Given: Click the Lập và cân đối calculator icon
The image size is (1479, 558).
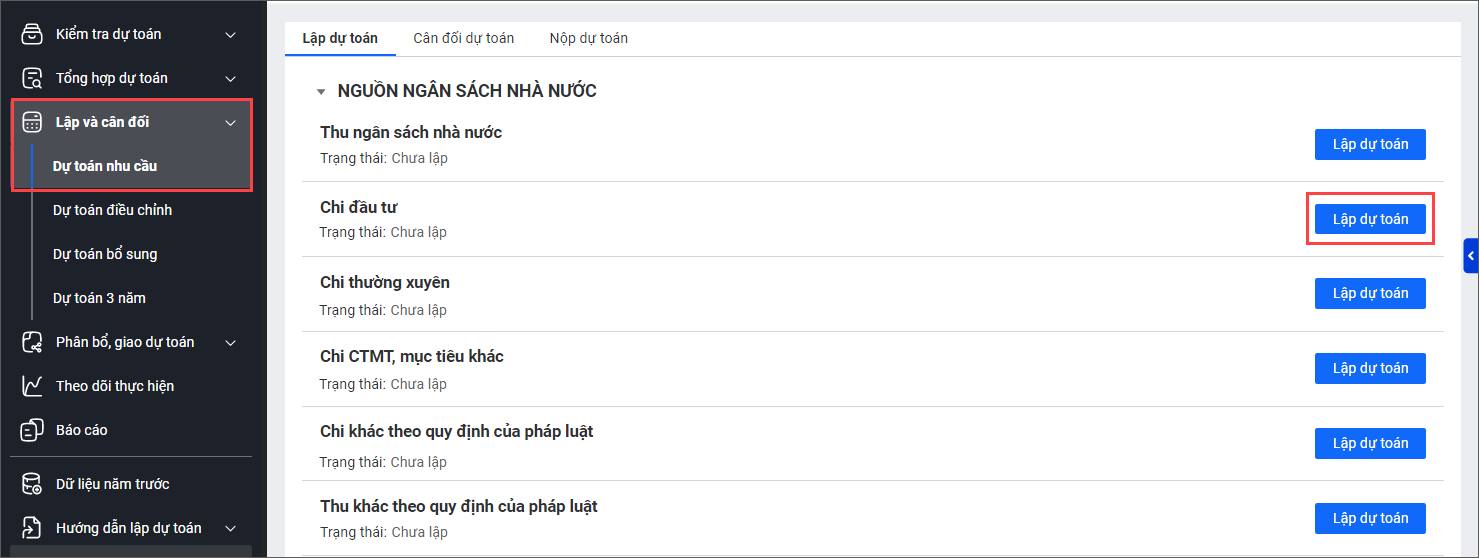Looking at the screenshot, I should 33,122.
